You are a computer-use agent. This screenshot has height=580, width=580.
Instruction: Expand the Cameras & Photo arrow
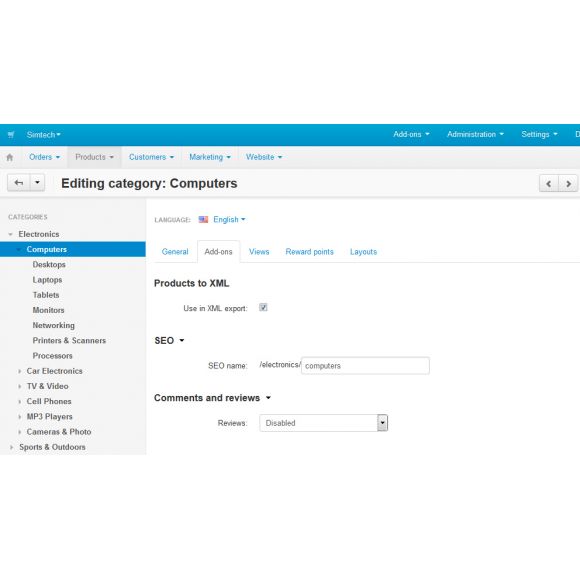click(x=20, y=432)
